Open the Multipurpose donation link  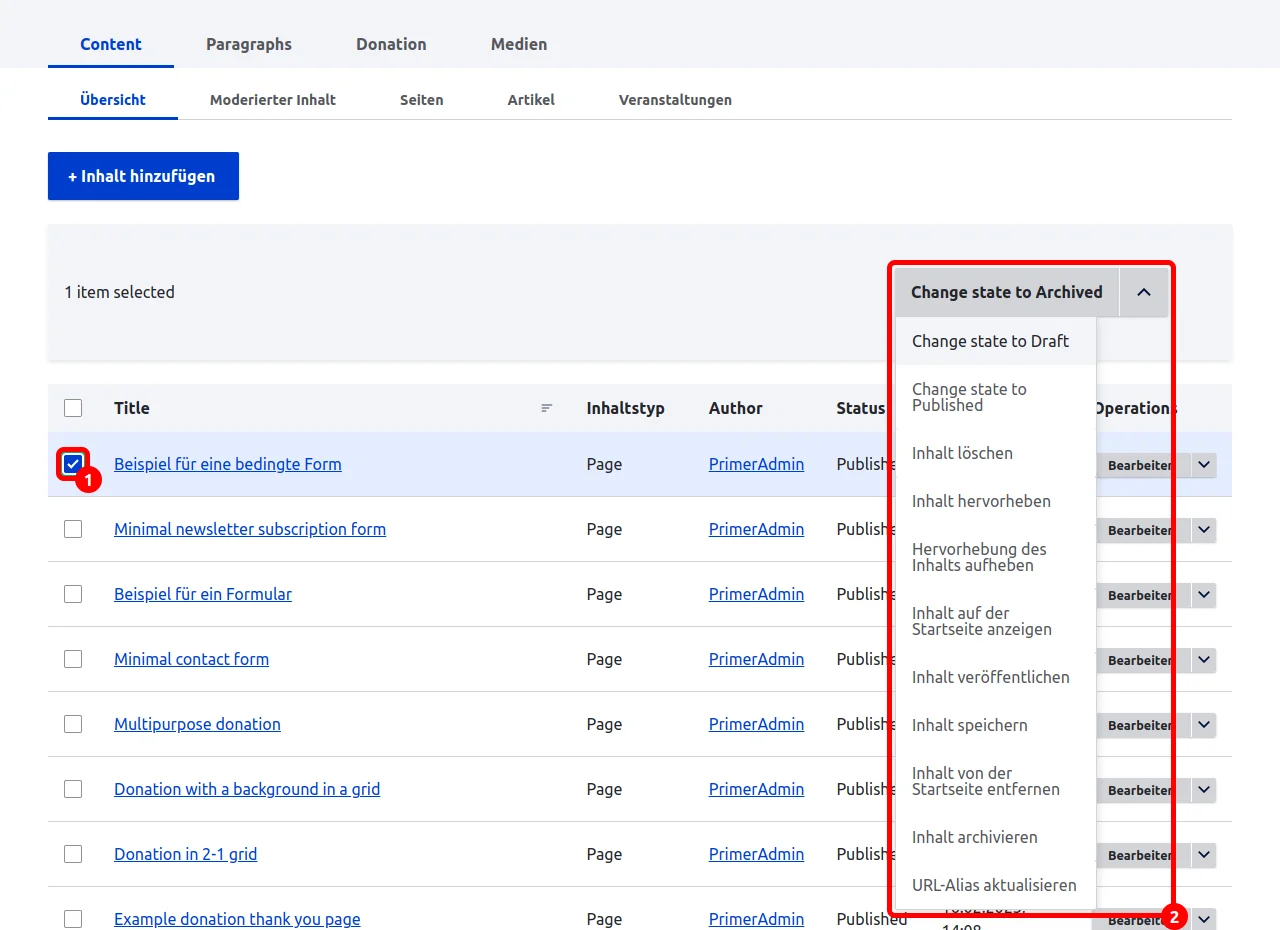tap(197, 724)
